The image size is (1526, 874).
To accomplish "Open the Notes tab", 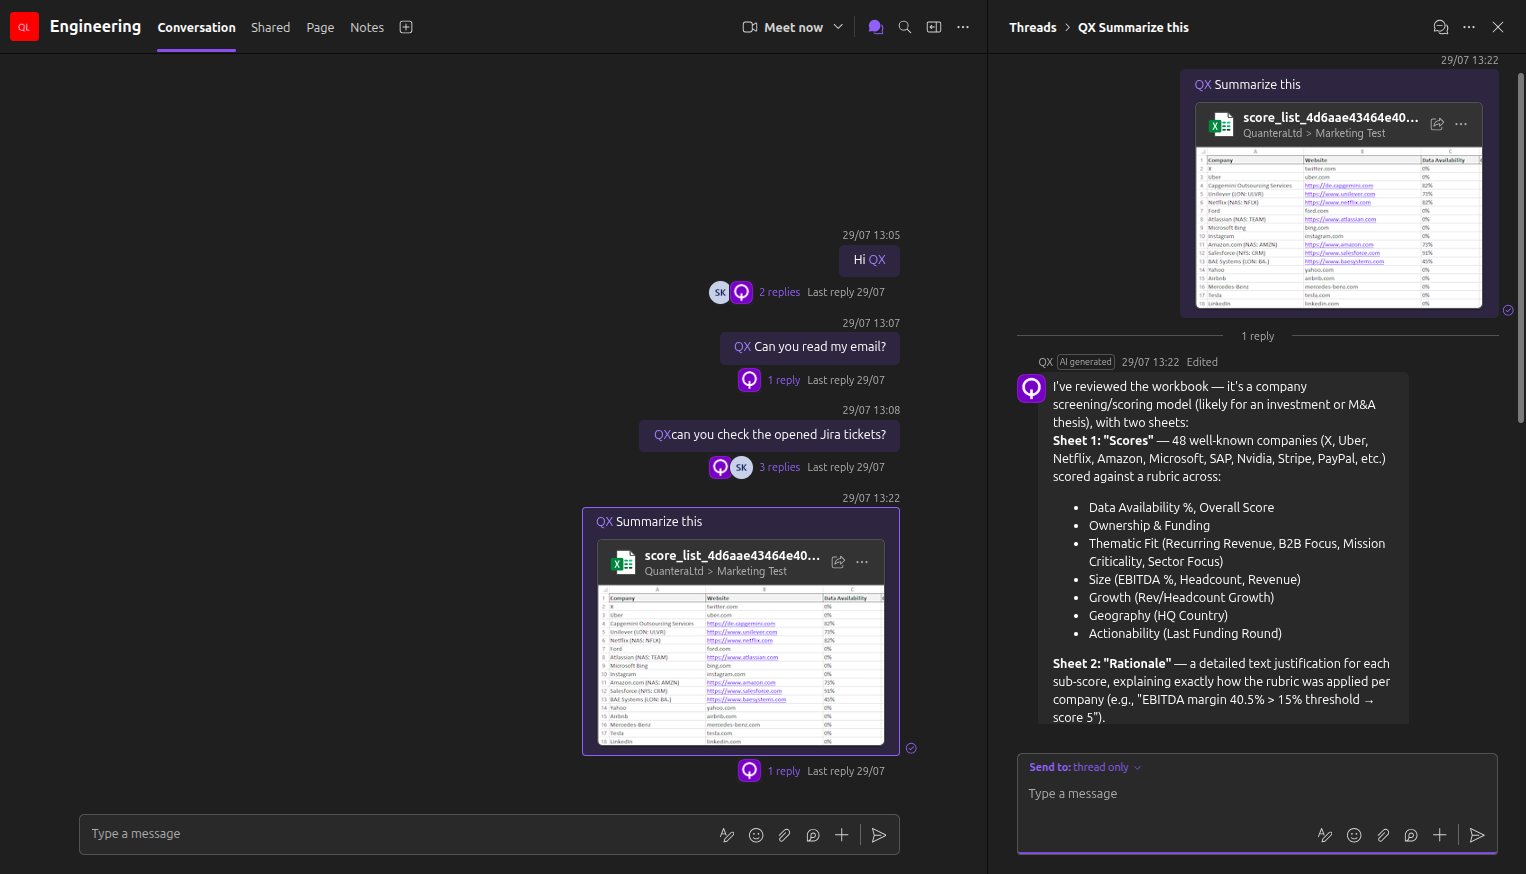I will pos(367,27).
